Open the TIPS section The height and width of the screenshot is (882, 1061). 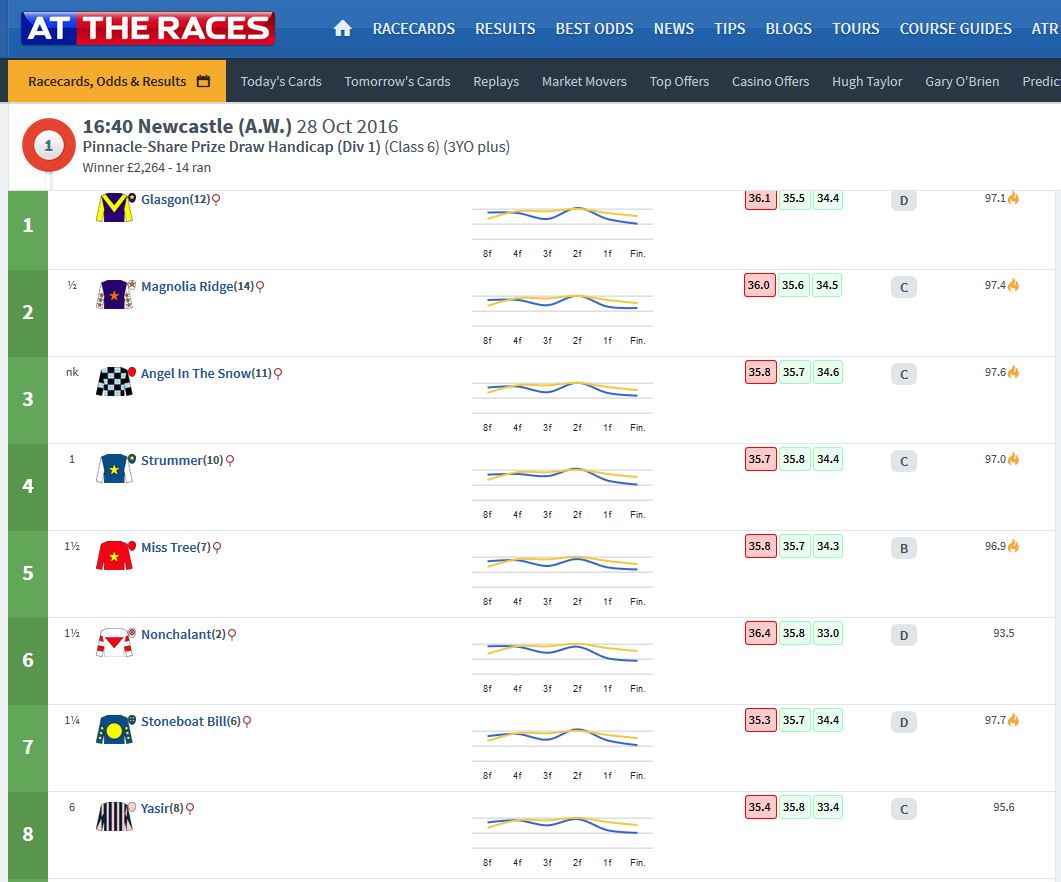tap(729, 28)
